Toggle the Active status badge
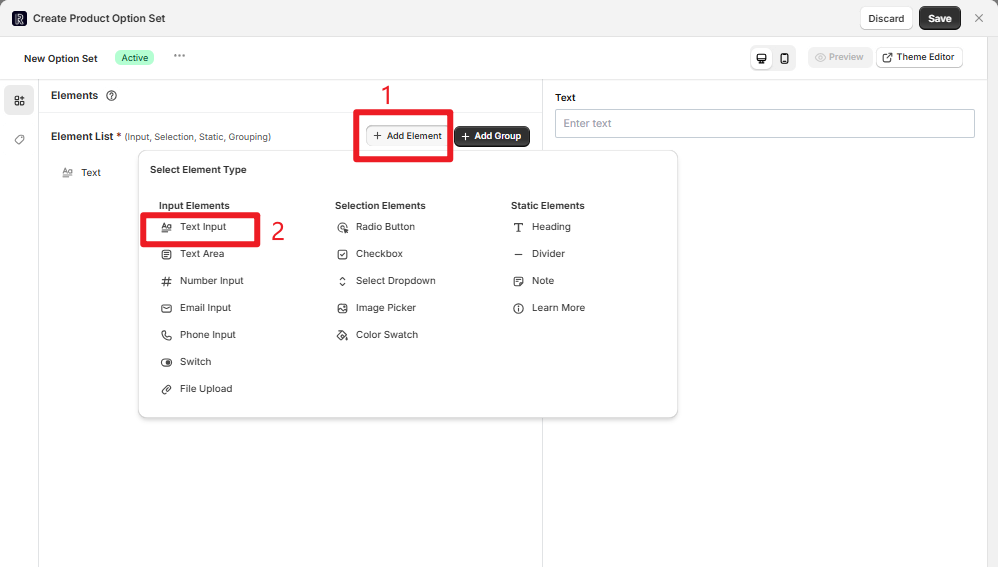The height and width of the screenshot is (567, 998). [x=134, y=58]
